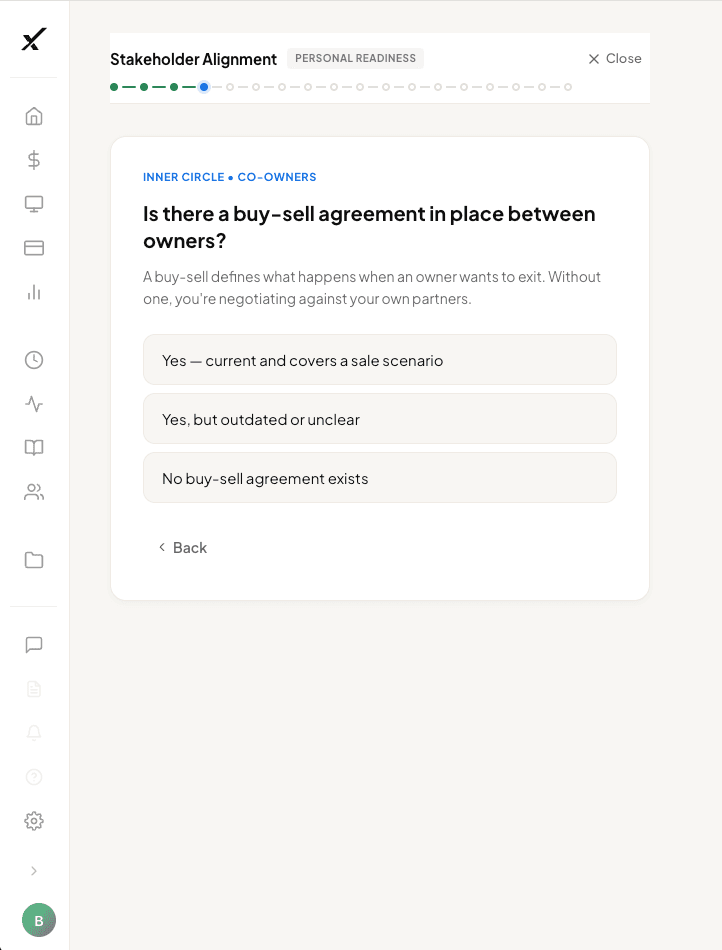Click the credit card payments icon

click(33, 247)
